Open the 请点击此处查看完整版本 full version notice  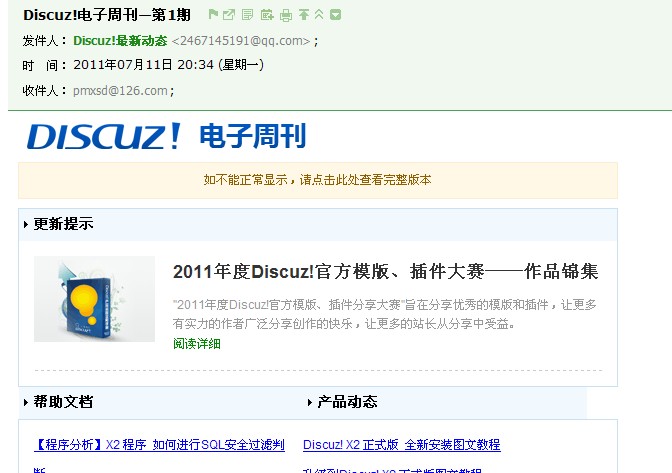click(x=318, y=180)
